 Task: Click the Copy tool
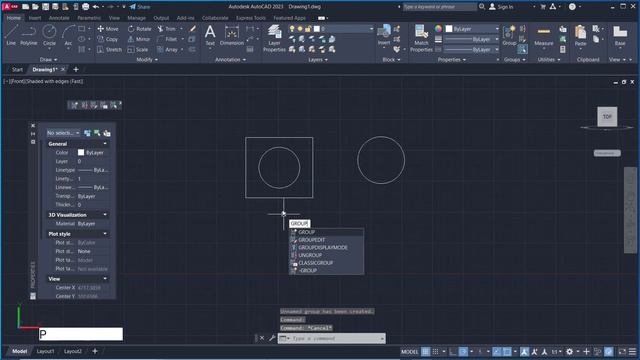108,39
